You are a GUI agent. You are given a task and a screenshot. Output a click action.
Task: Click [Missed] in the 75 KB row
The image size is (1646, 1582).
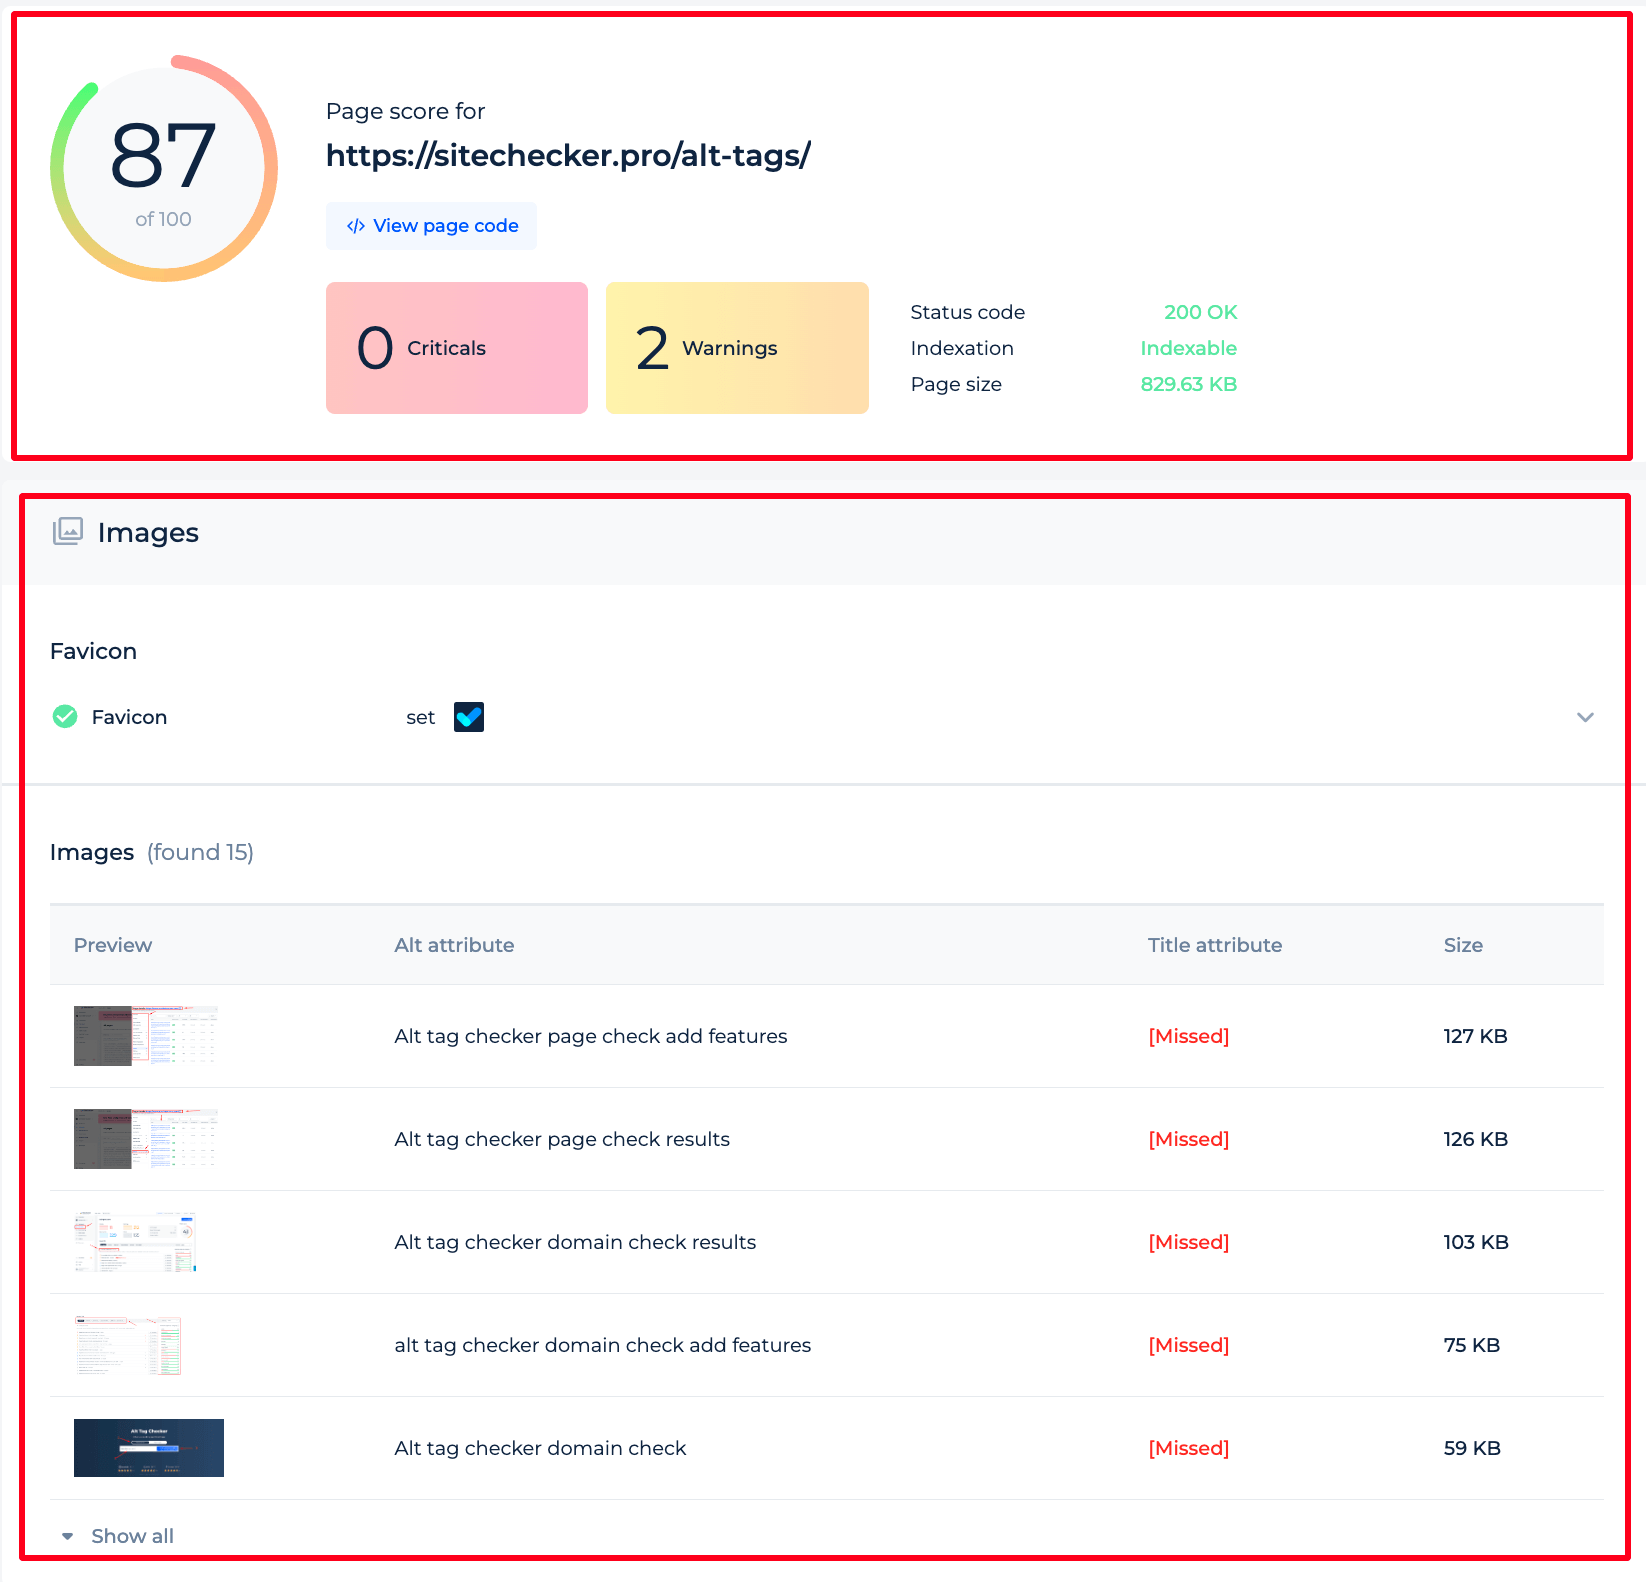point(1189,1345)
